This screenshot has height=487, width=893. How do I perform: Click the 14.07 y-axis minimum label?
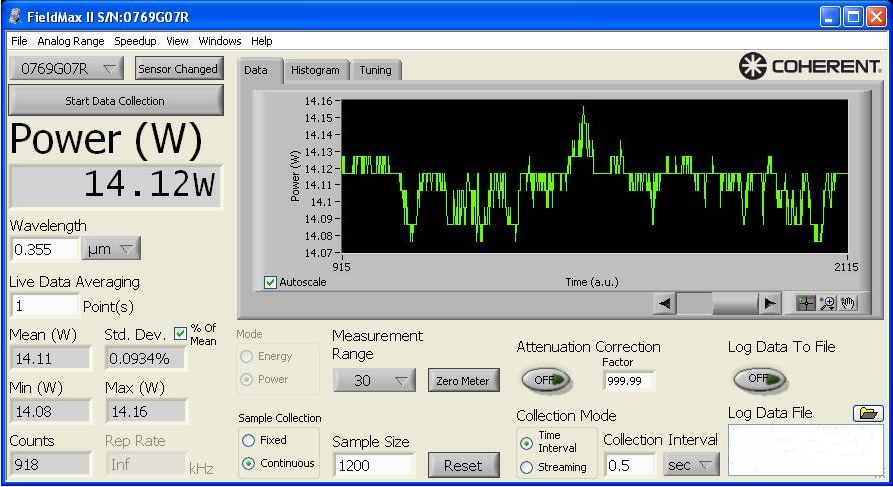click(x=318, y=253)
